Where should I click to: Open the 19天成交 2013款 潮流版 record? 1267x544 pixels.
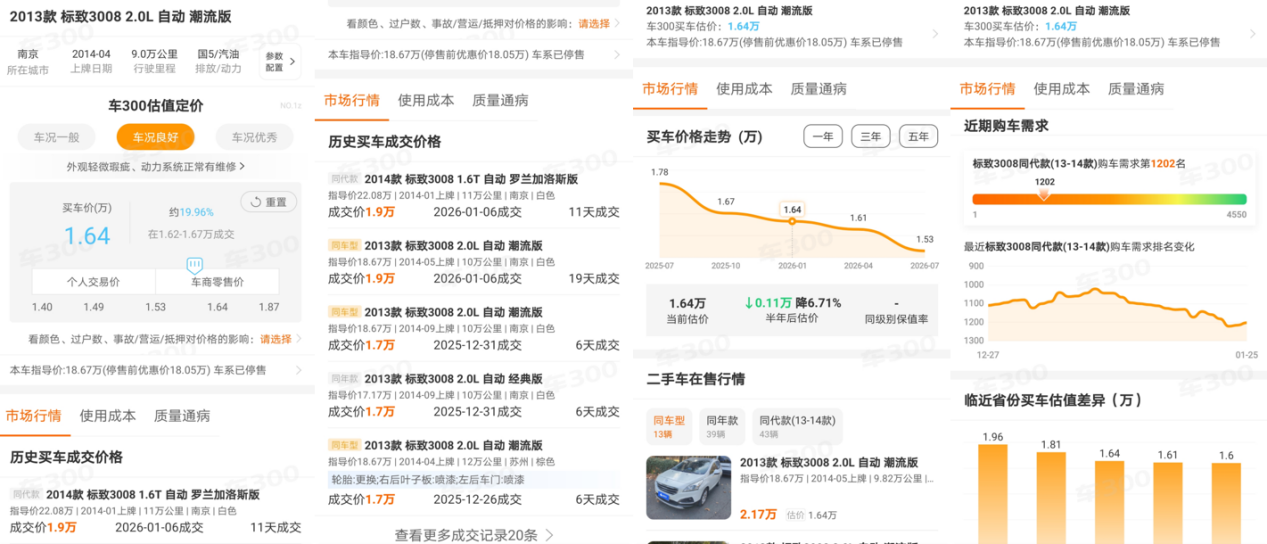click(x=474, y=262)
